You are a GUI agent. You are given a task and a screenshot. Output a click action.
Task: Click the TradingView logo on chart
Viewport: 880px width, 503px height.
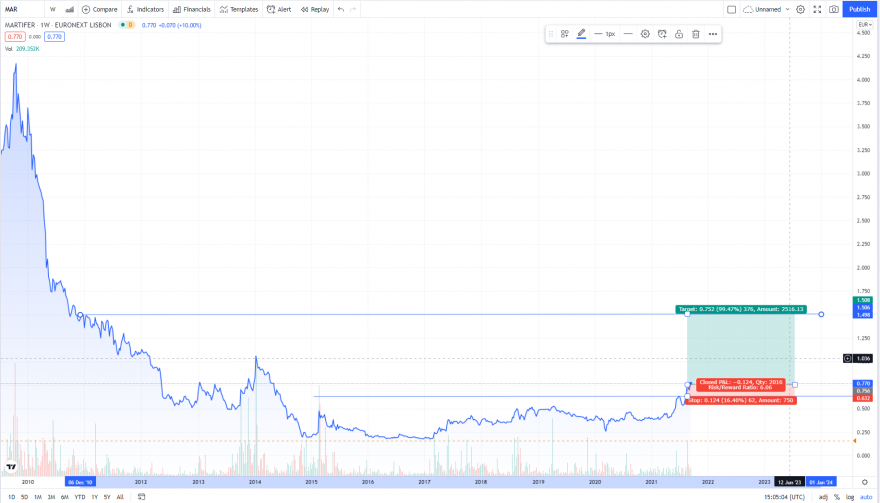click(x=11, y=467)
